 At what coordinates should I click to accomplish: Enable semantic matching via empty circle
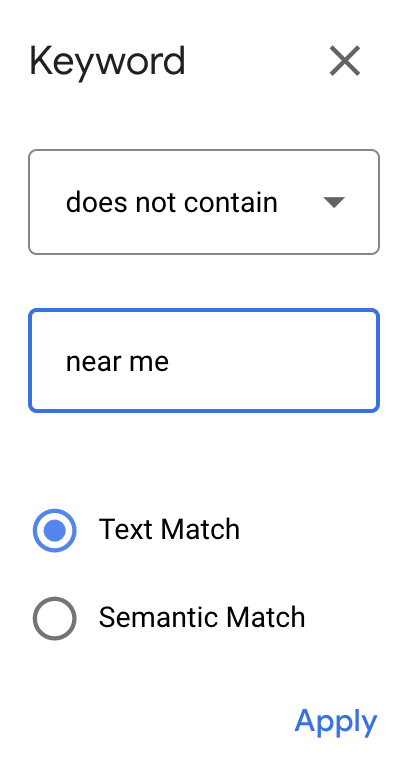click(x=55, y=618)
